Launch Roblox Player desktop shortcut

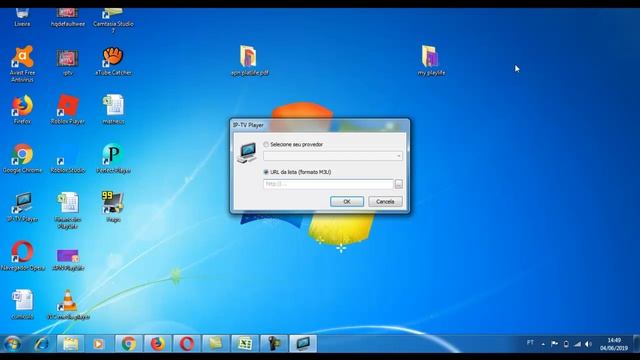(x=68, y=109)
